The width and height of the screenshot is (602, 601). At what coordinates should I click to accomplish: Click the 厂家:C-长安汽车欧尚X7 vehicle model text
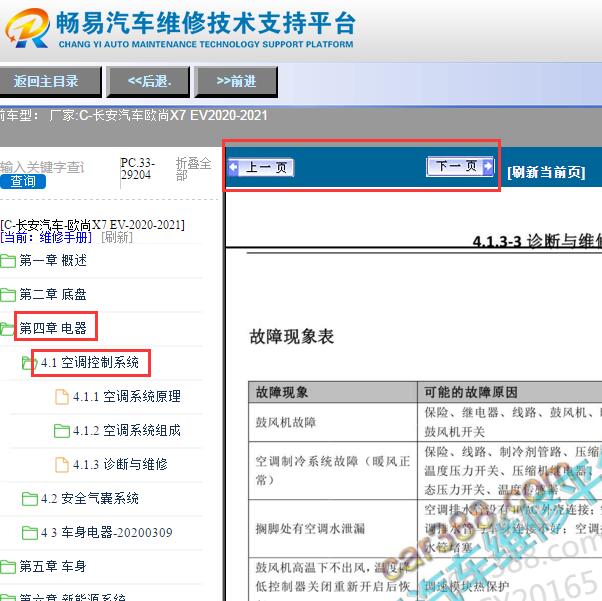[158, 115]
